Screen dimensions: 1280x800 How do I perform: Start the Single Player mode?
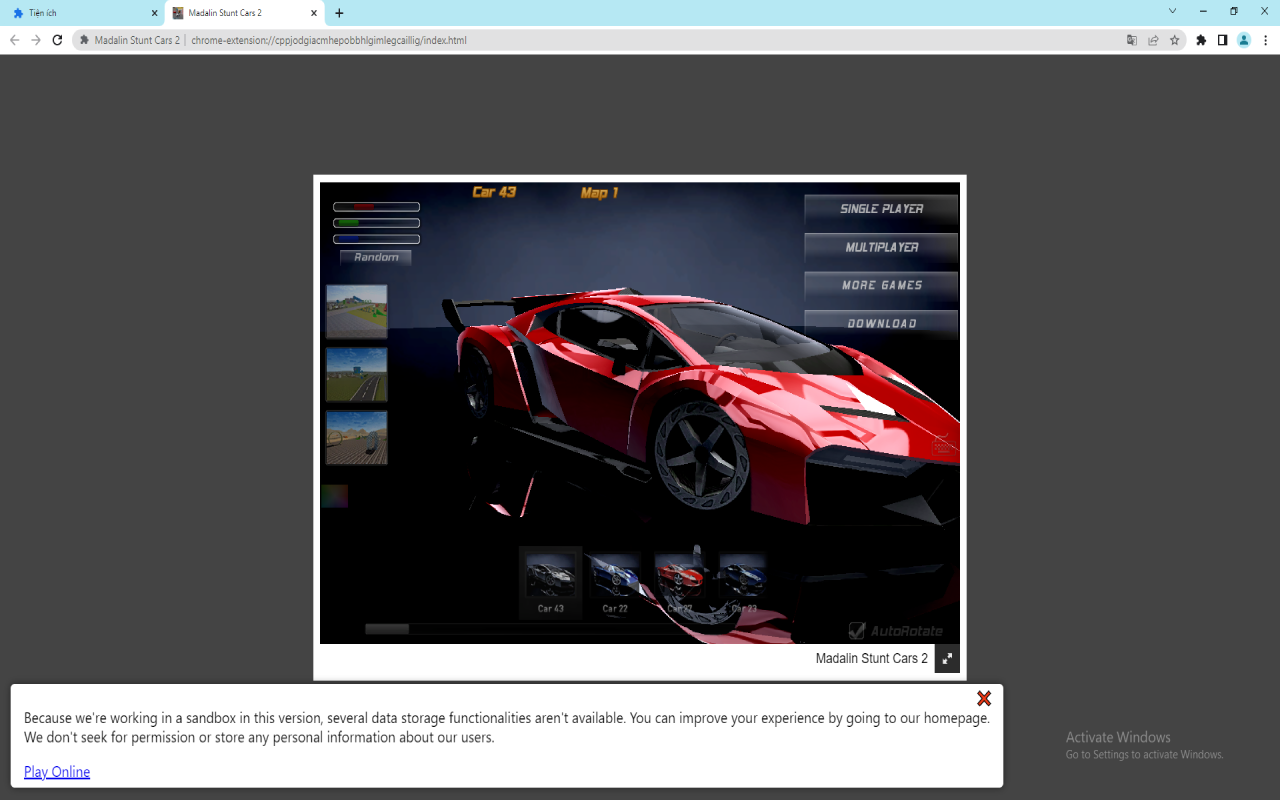point(881,209)
